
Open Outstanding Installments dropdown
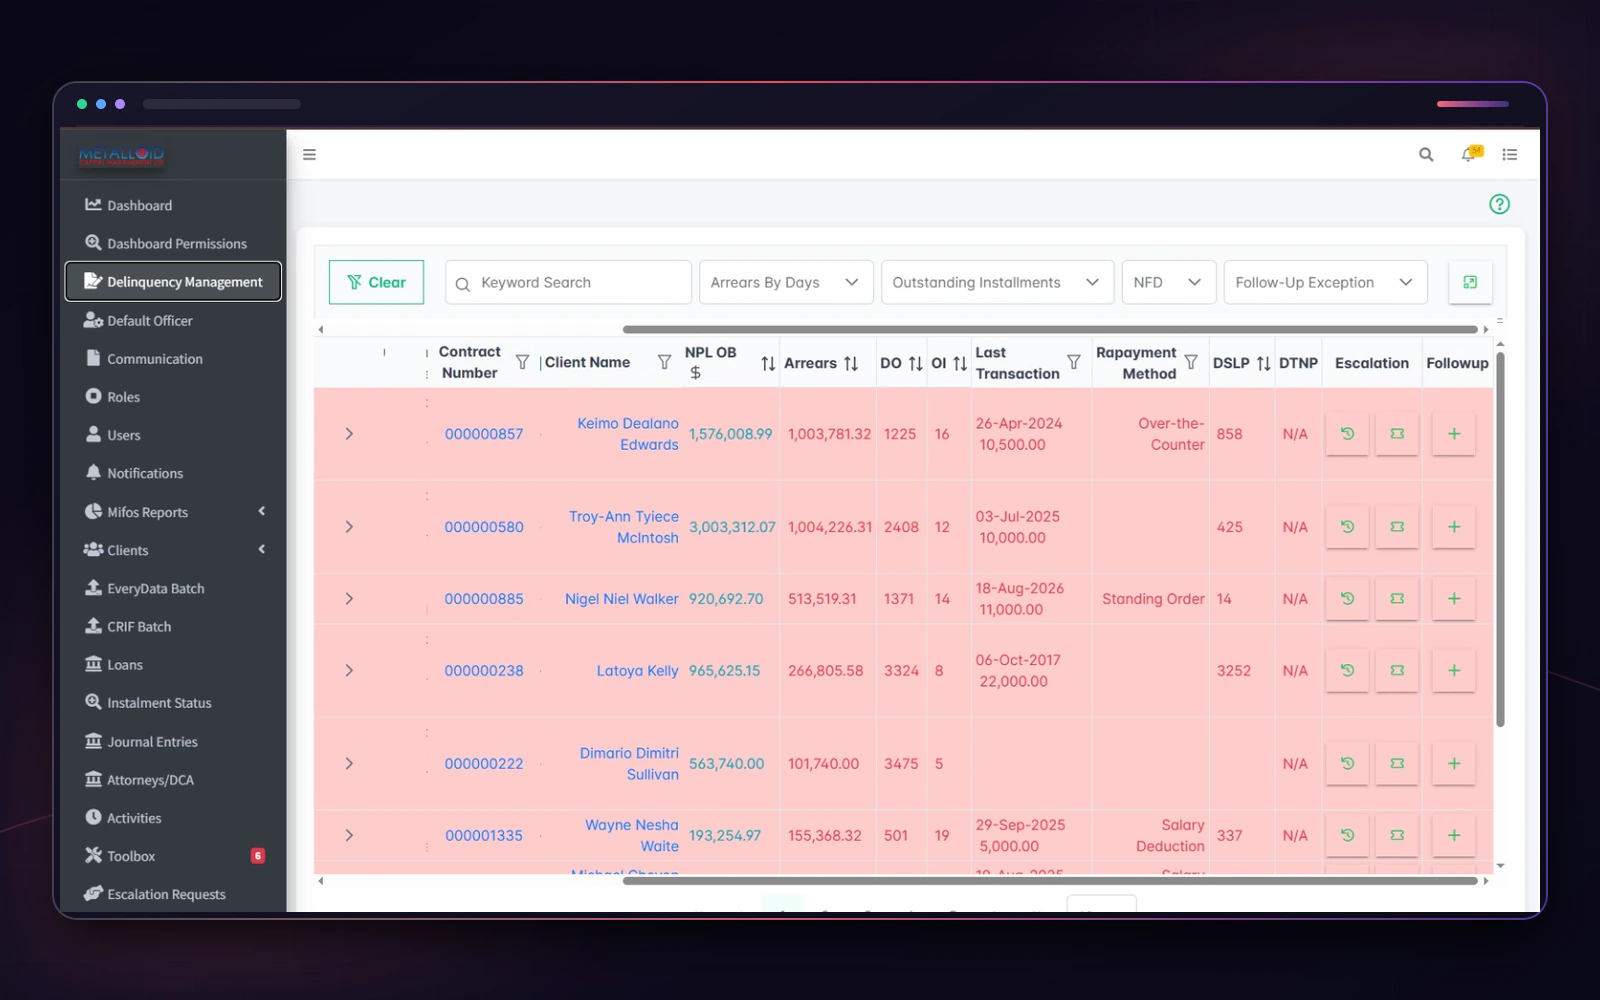point(997,282)
